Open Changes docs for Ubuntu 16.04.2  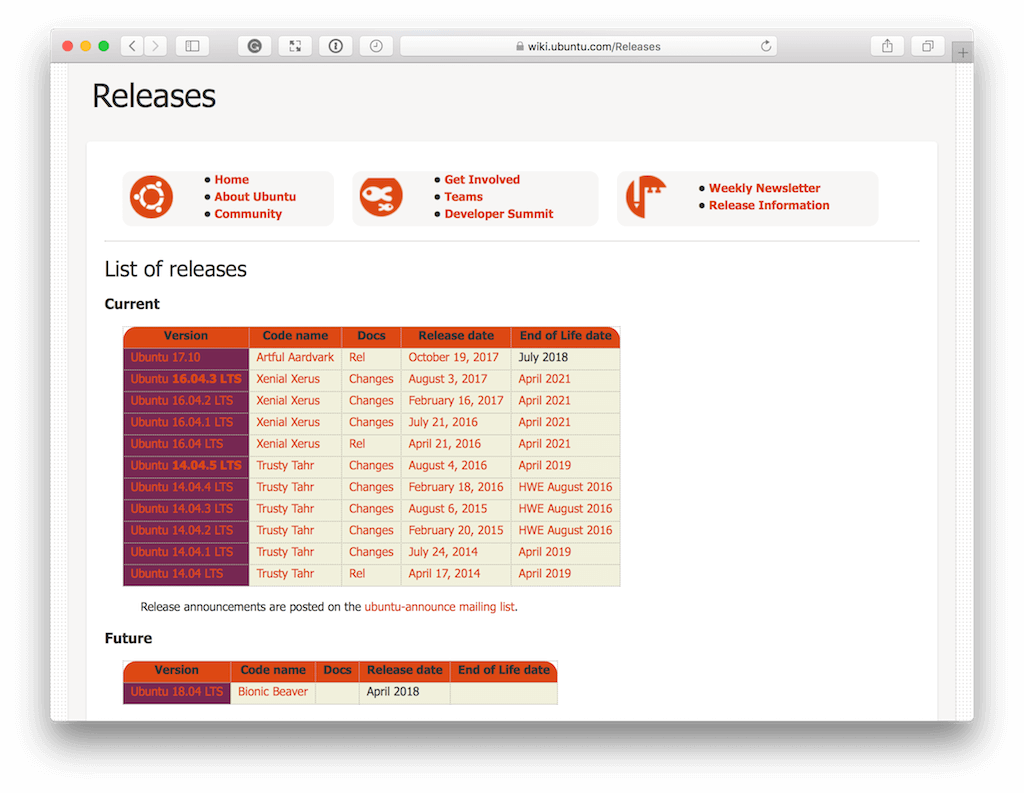(x=371, y=400)
